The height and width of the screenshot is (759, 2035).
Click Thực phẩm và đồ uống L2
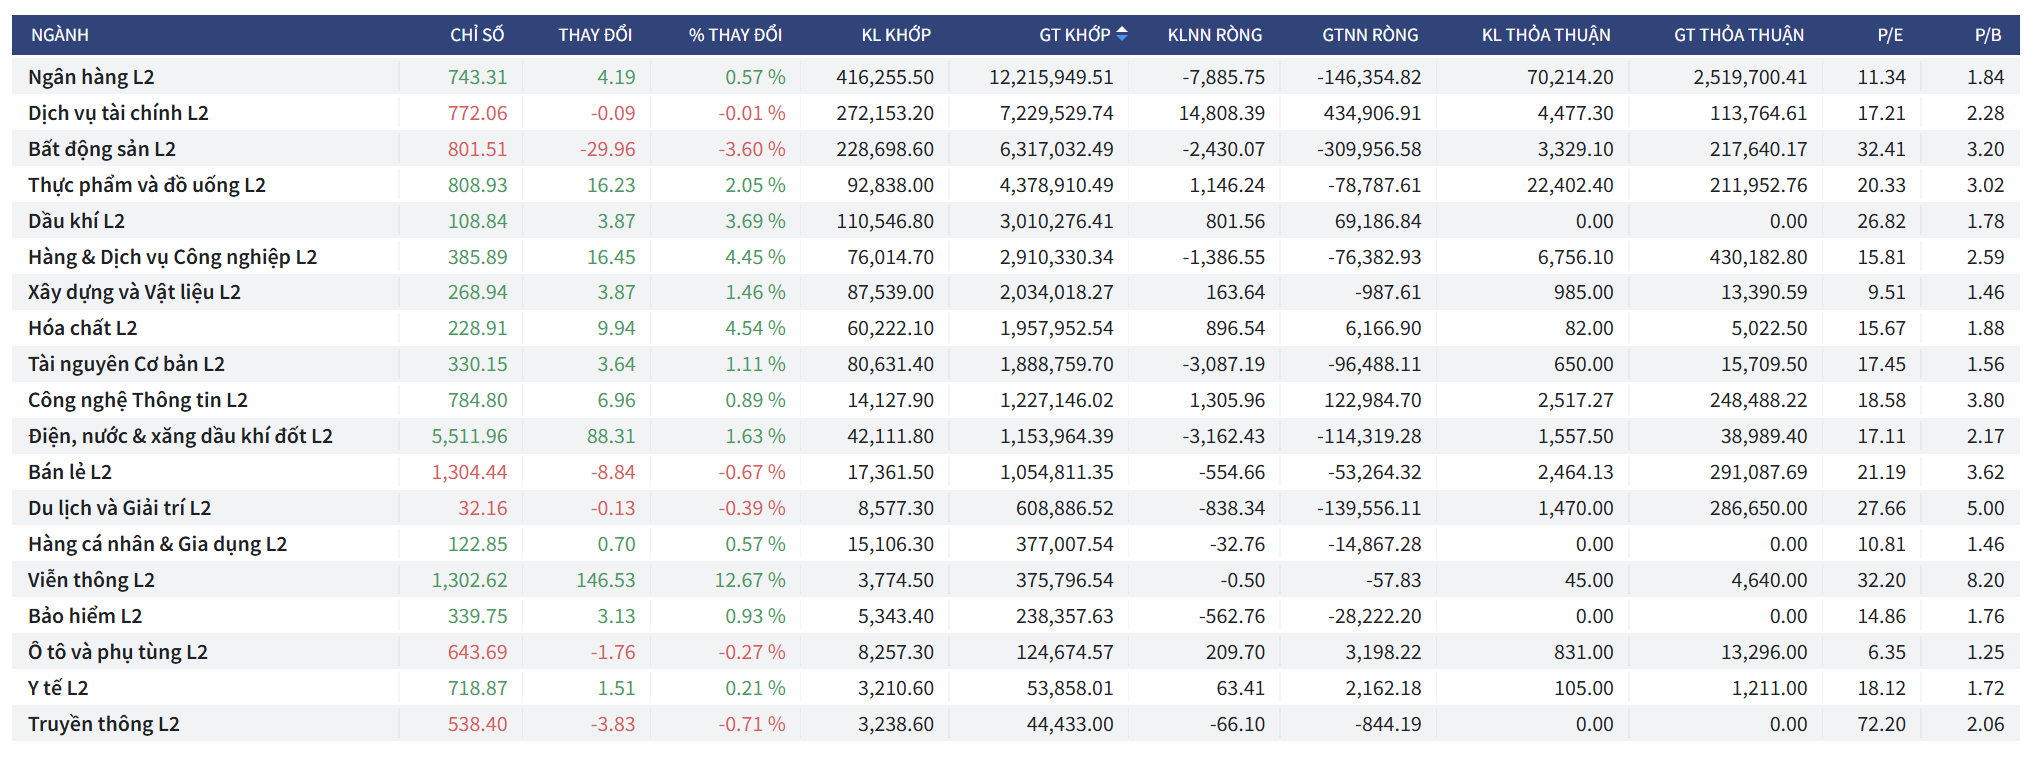pyautogui.click(x=147, y=185)
